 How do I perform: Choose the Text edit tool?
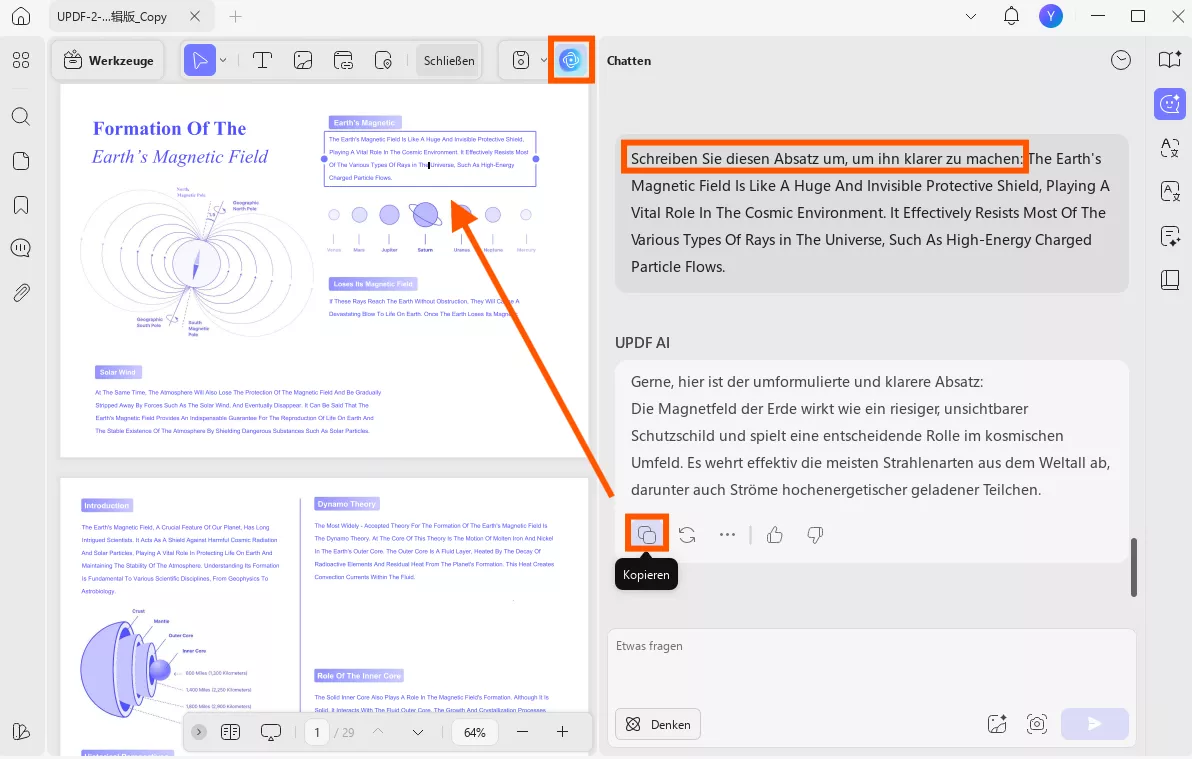pyautogui.click(x=262, y=60)
